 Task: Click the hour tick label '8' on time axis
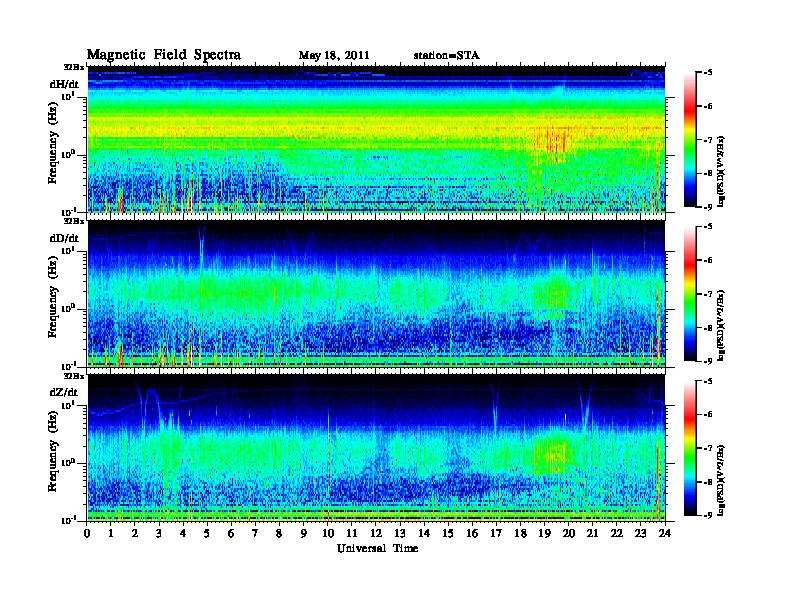[x=279, y=533]
